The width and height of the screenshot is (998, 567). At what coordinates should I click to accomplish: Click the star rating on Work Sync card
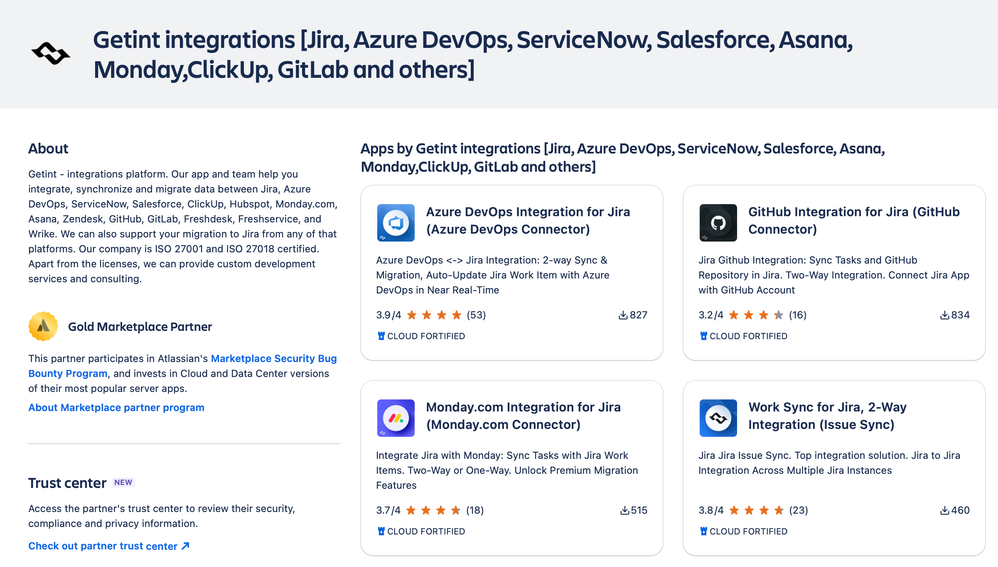756,510
